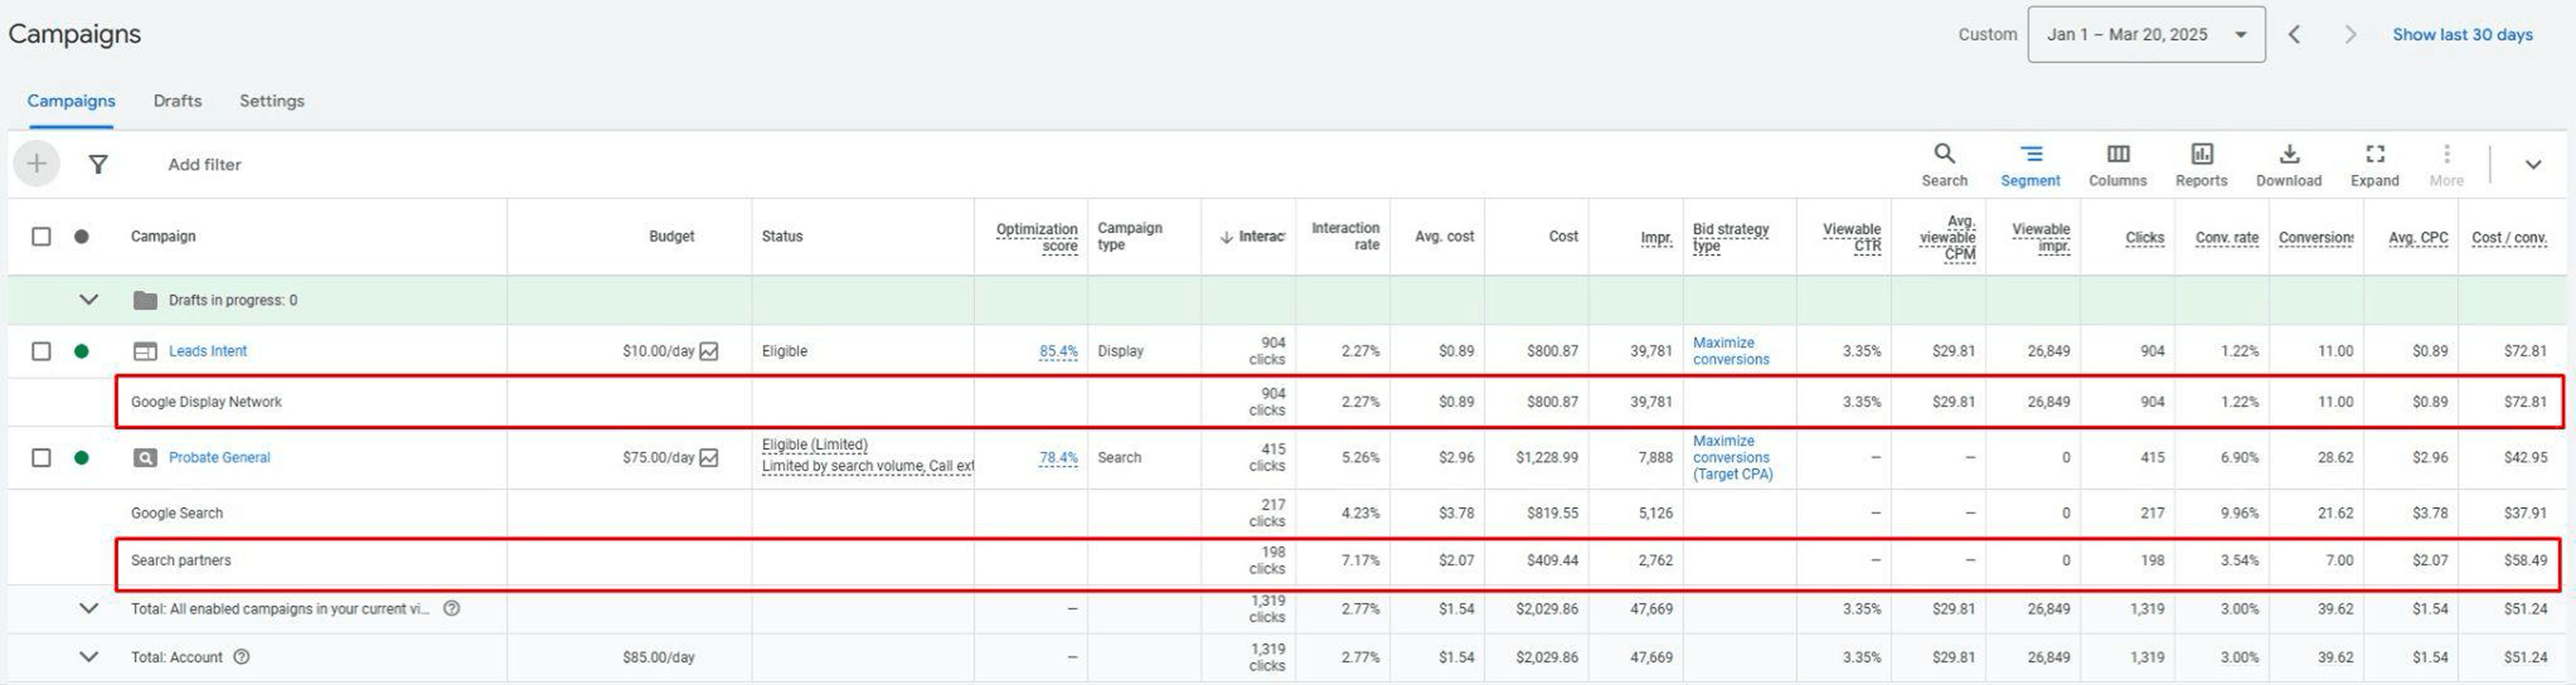Open the date range dropdown
2576x685 pixels.
tap(2146, 33)
